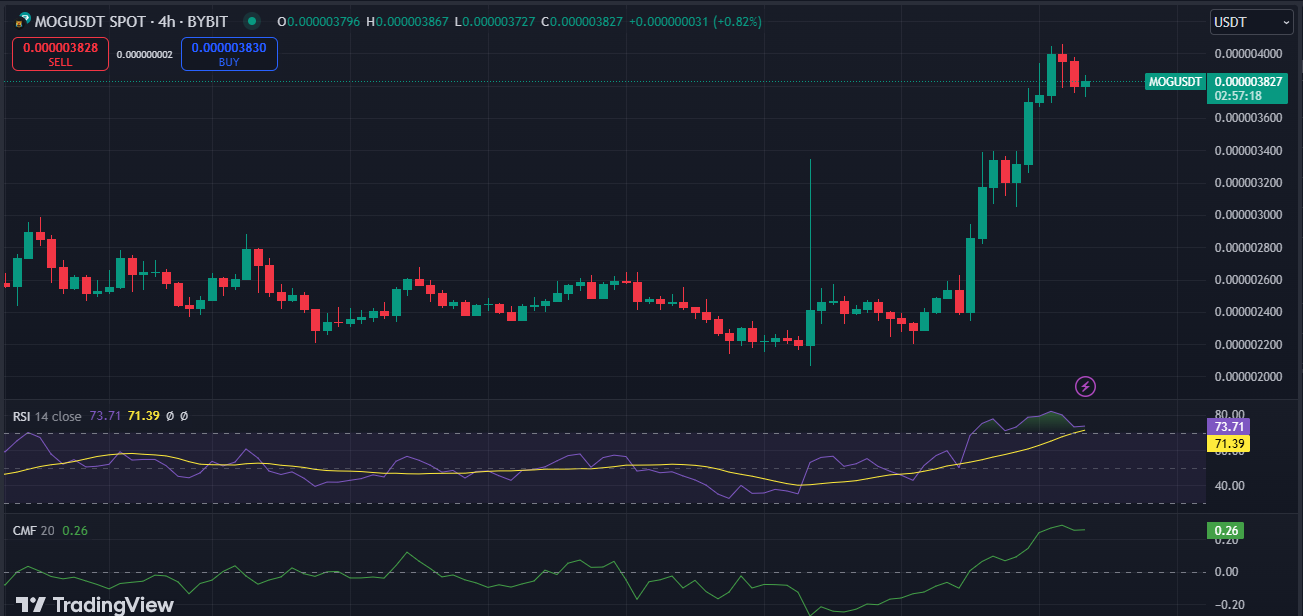Screen dimensions: 1303x616
Task: Open quick trading with the lightning bolt icon
Action: point(1085,386)
